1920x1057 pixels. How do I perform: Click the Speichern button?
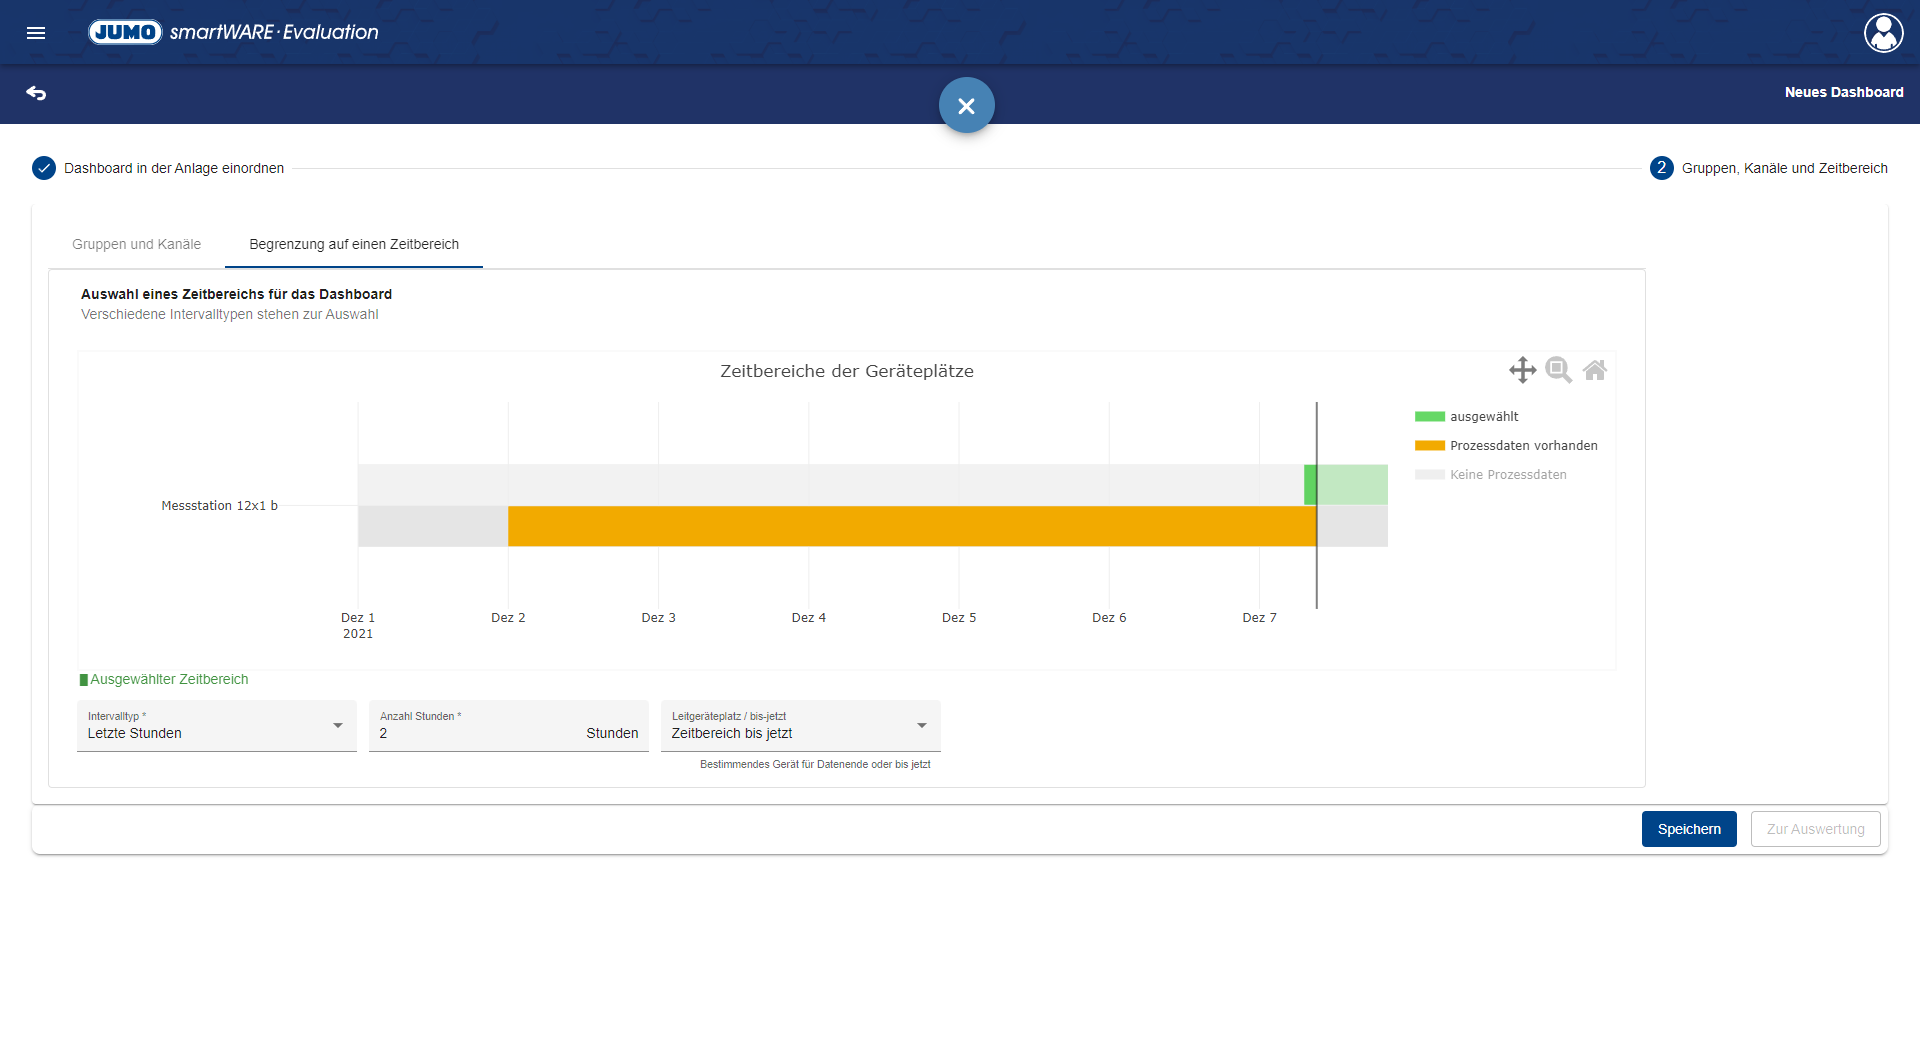1689,829
